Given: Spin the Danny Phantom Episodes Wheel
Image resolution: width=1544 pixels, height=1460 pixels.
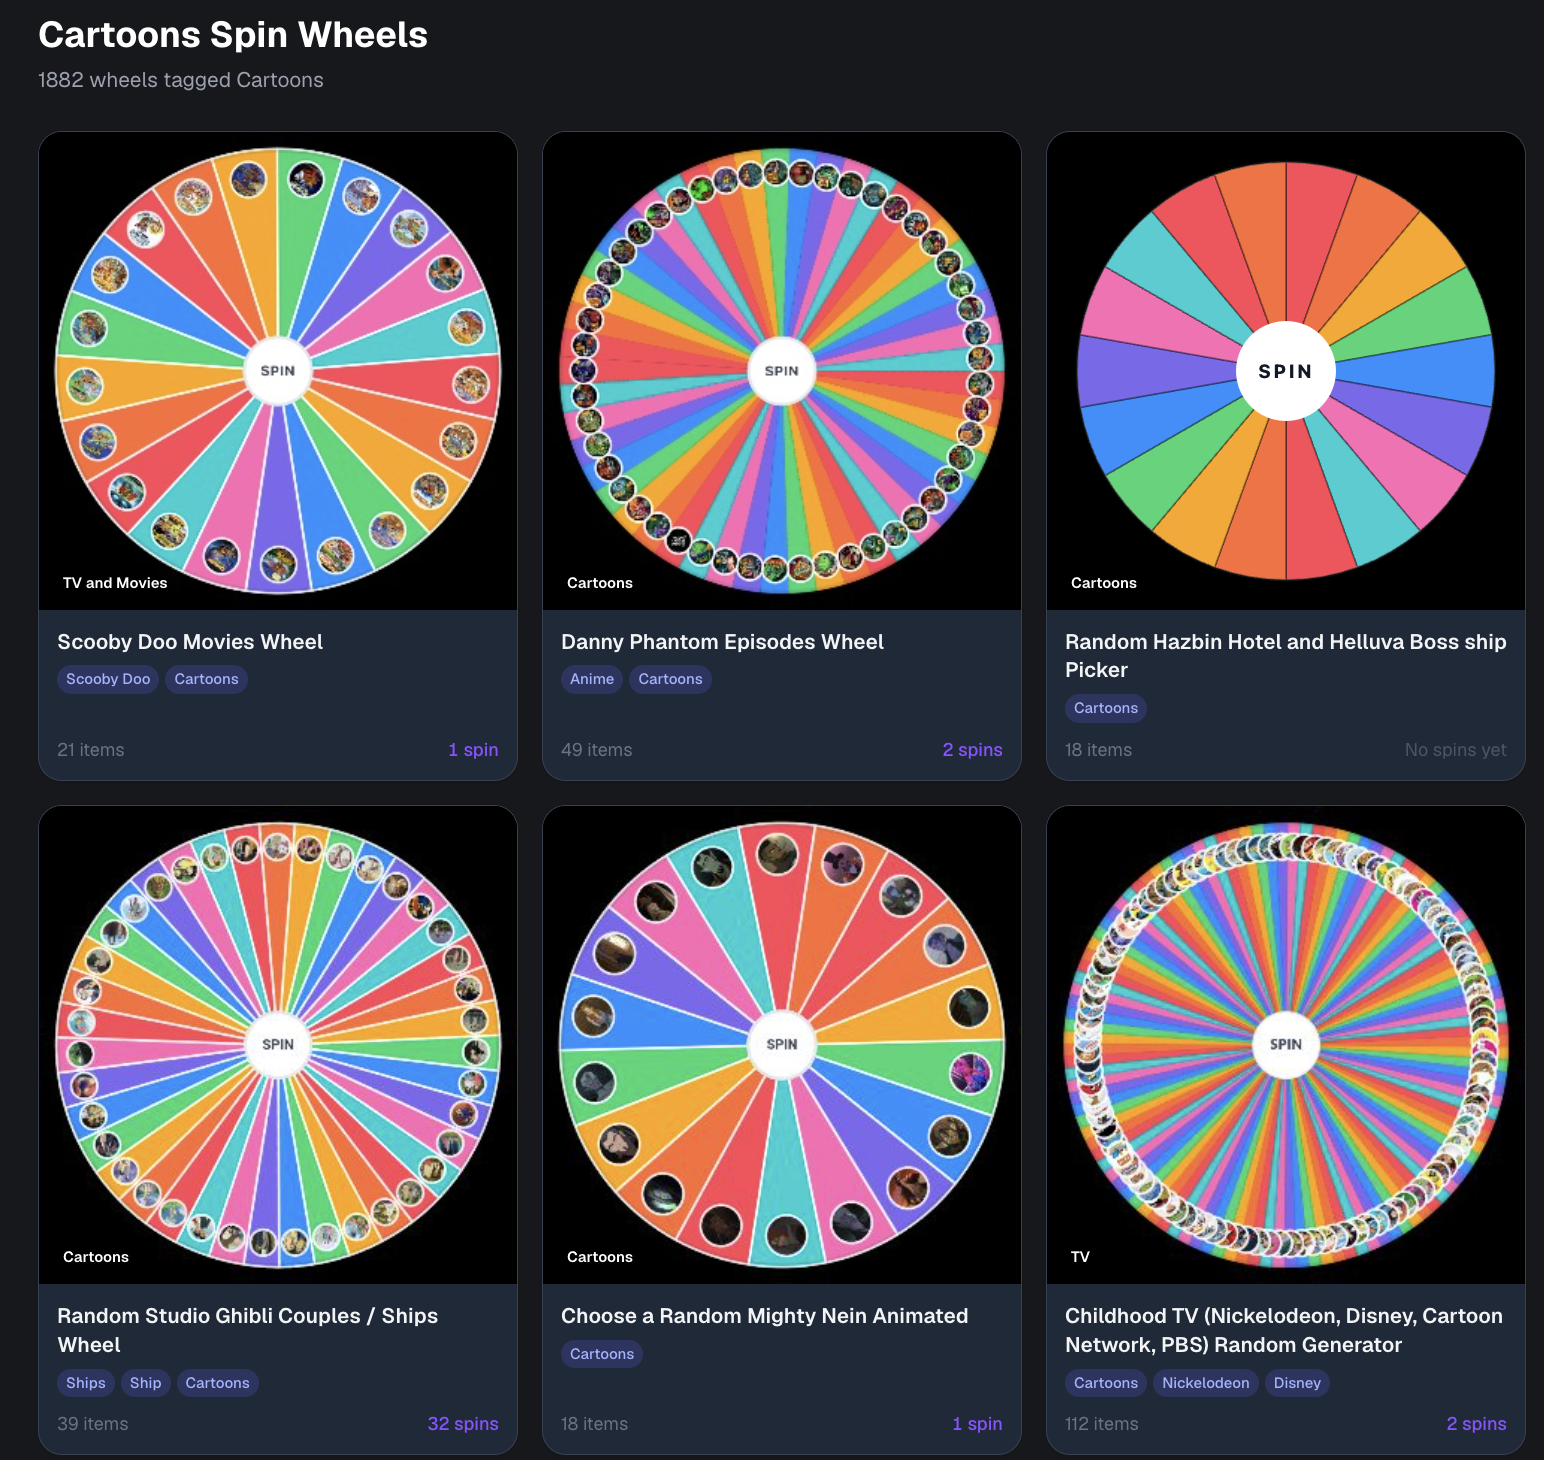Looking at the screenshot, I should coord(782,371).
